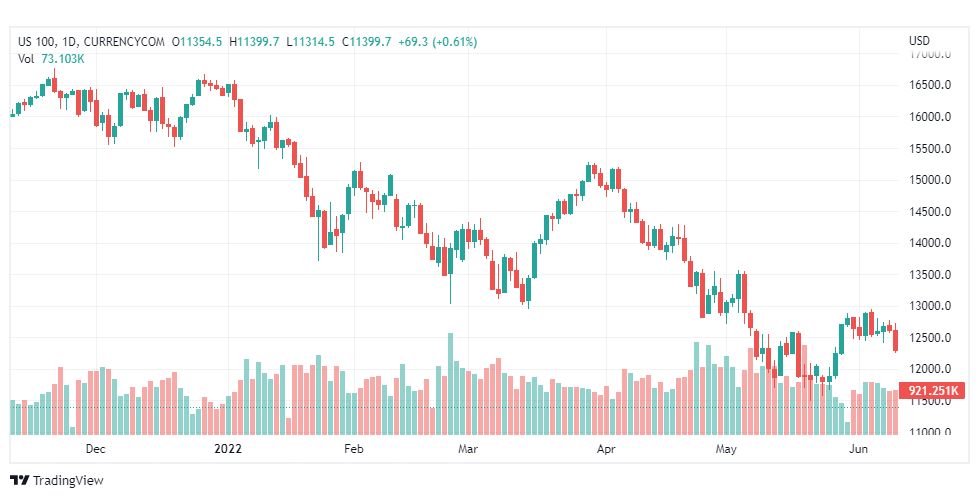Image resolution: width=979 pixels, height=498 pixels.
Task: Click the red 921.251K volume tag
Action: (x=933, y=391)
